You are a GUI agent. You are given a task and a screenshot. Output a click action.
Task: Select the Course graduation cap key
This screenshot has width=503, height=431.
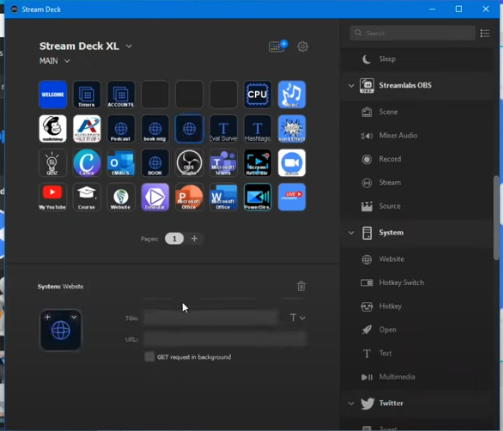pos(87,197)
